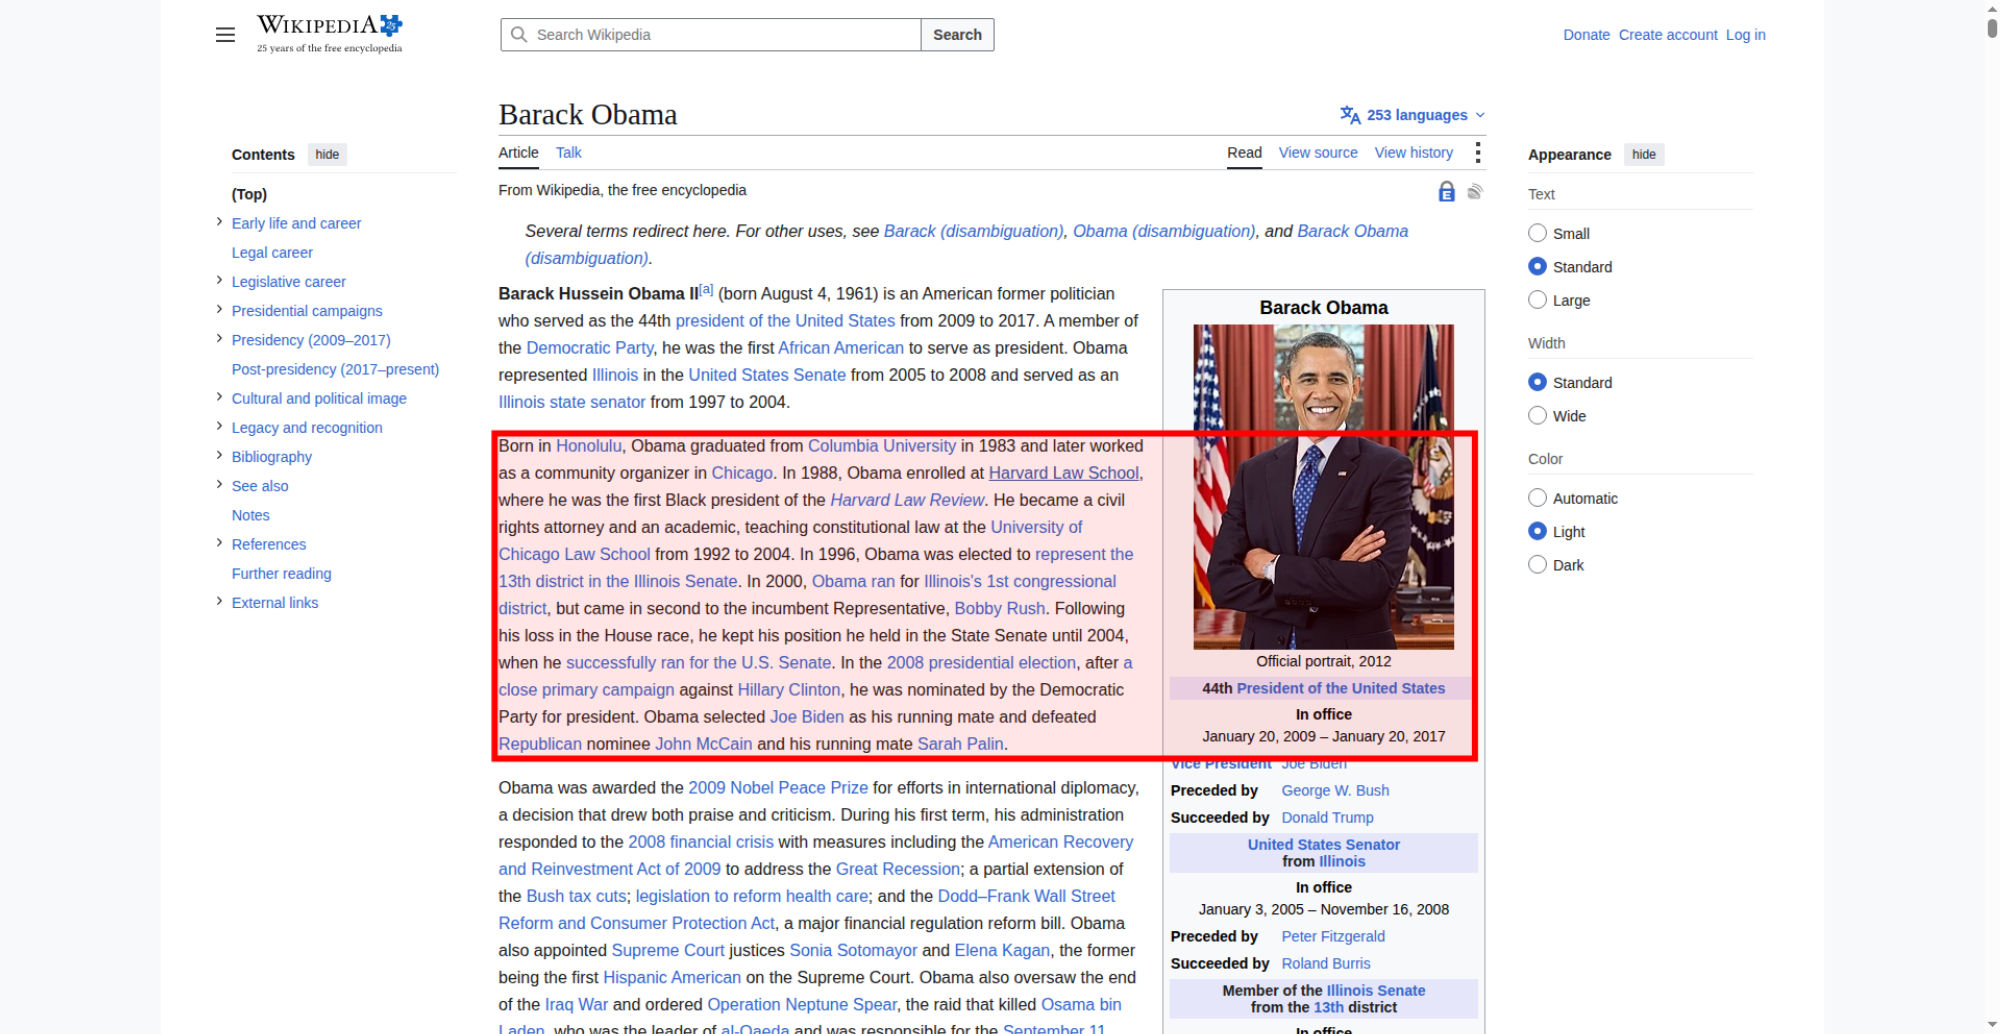Open the footnote [a] reference
The image size is (2000, 1034).
click(x=706, y=289)
